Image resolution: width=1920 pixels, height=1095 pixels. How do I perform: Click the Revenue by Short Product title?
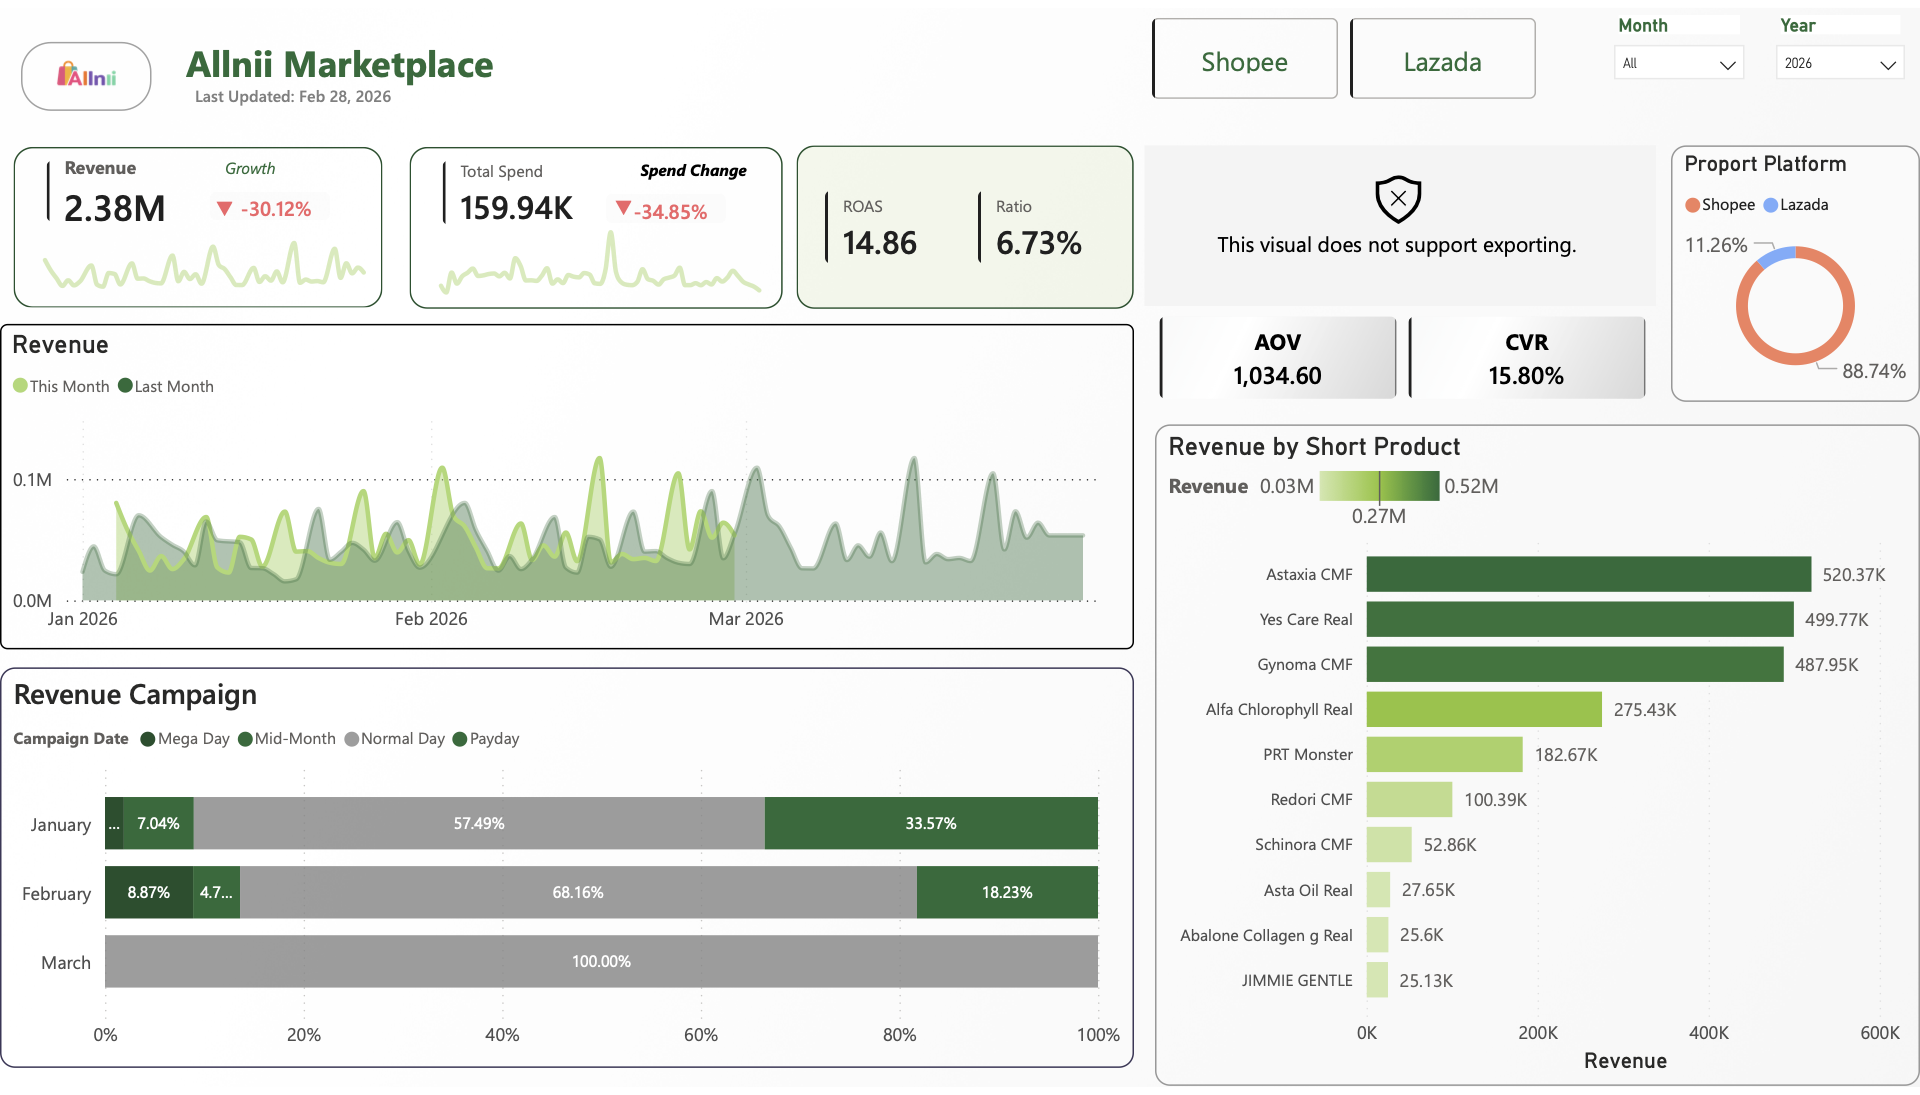(x=1314, y=447)
